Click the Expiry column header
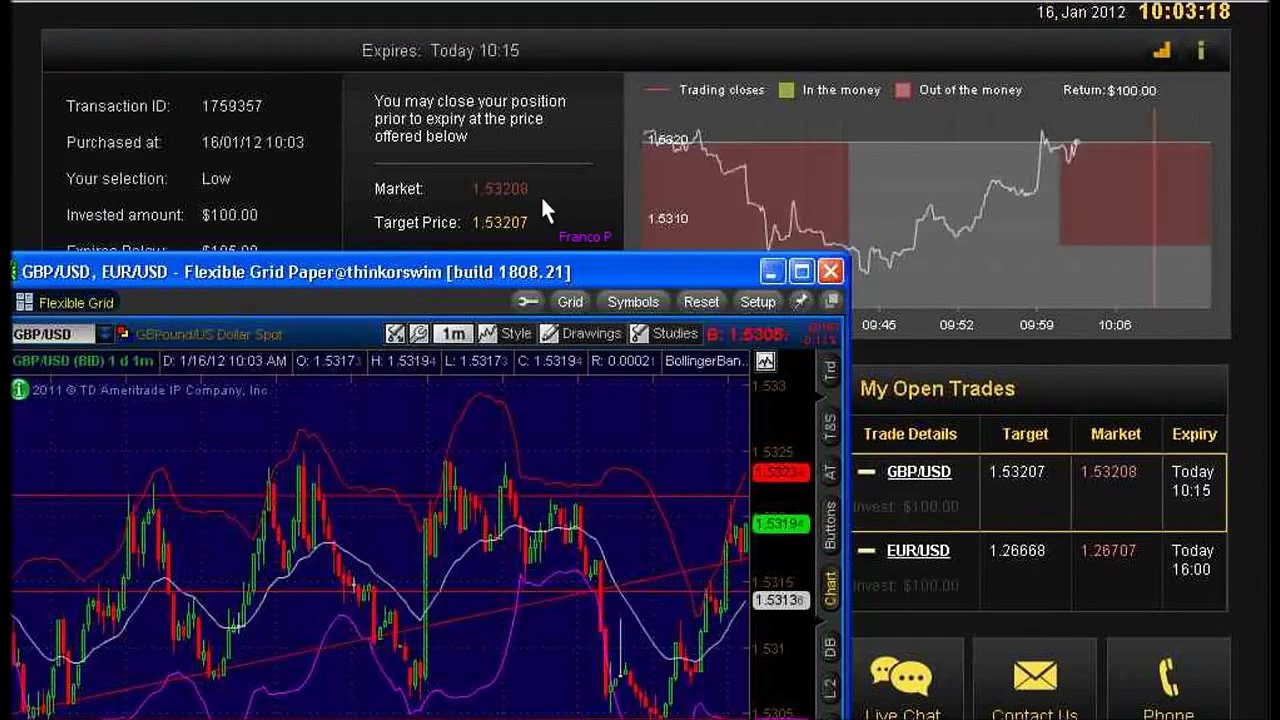This screenshot has height=720, width=1280. coord(1194,434)
